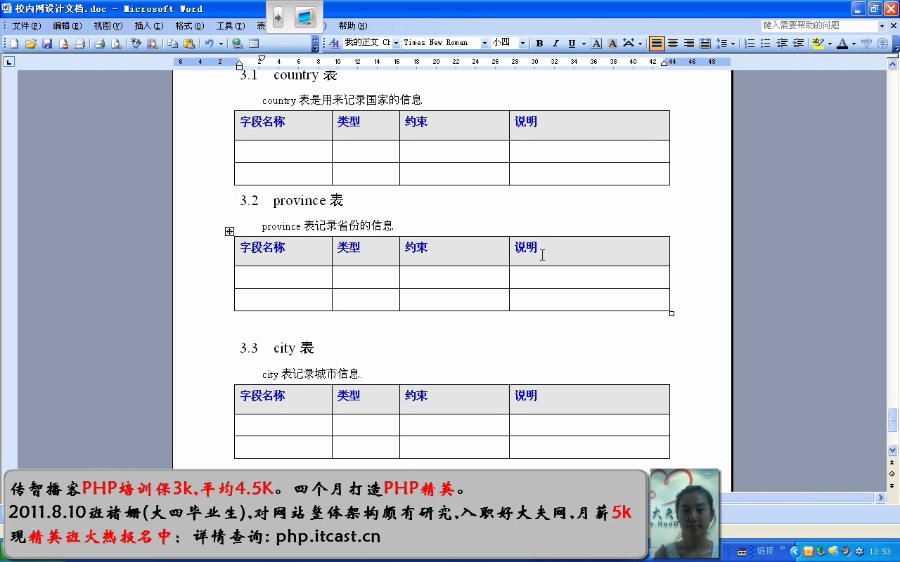Open the 插入 menu
900x562 pixels.
click(x=149, y=26)
